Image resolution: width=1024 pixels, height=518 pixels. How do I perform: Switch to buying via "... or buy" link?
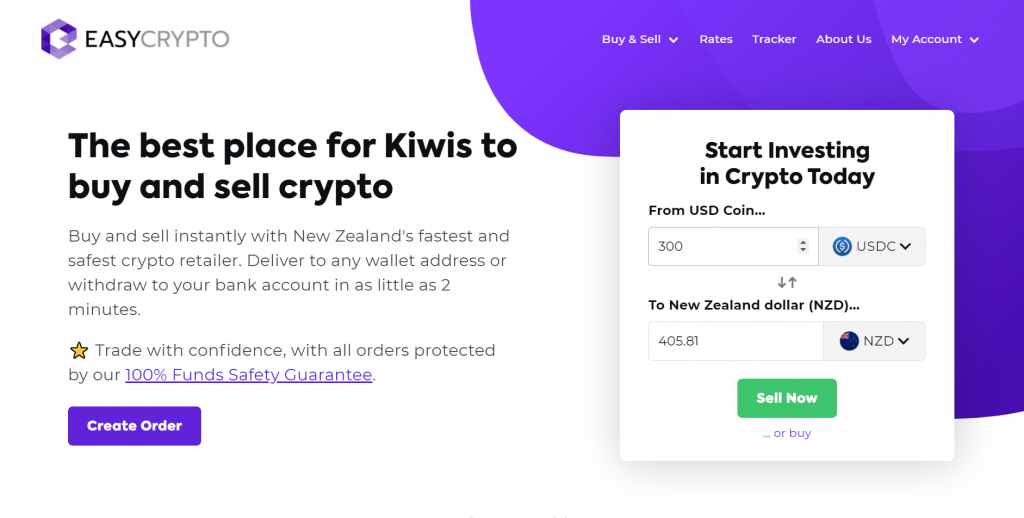[787, 433]
